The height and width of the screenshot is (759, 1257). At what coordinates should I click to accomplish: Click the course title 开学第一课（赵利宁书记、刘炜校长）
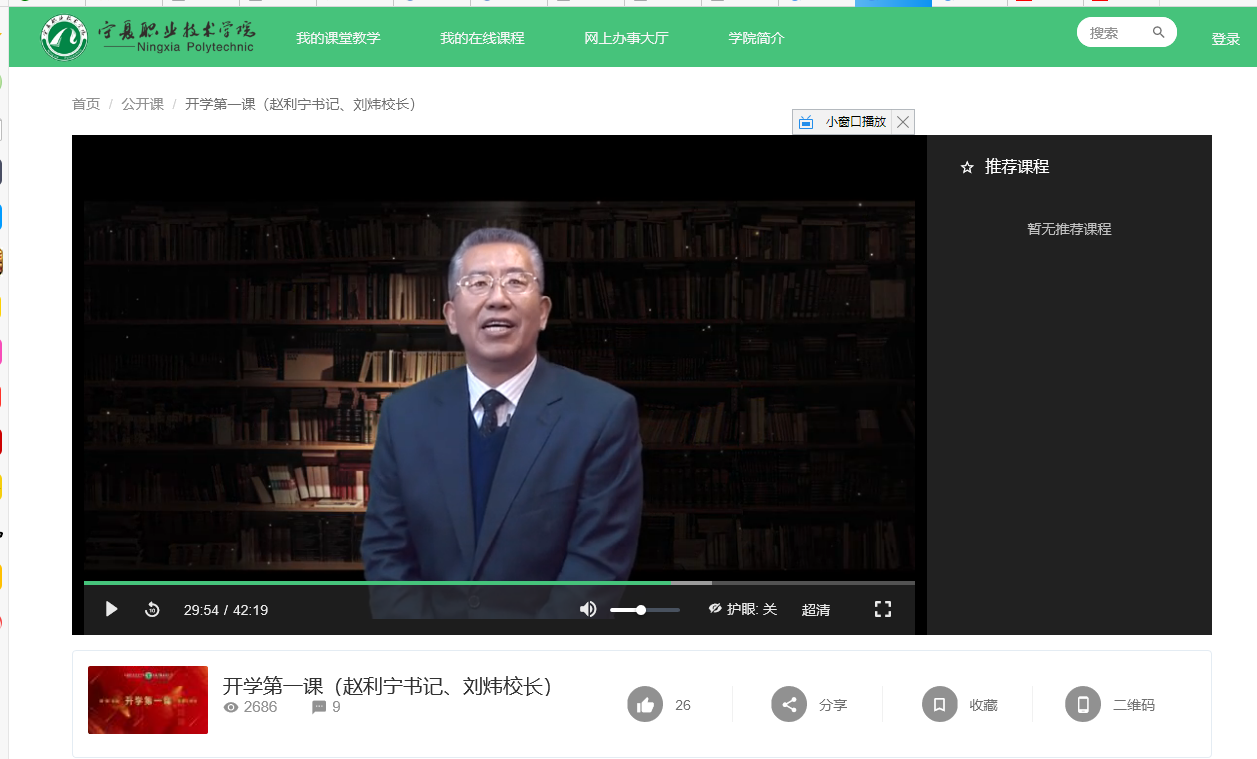387,686
